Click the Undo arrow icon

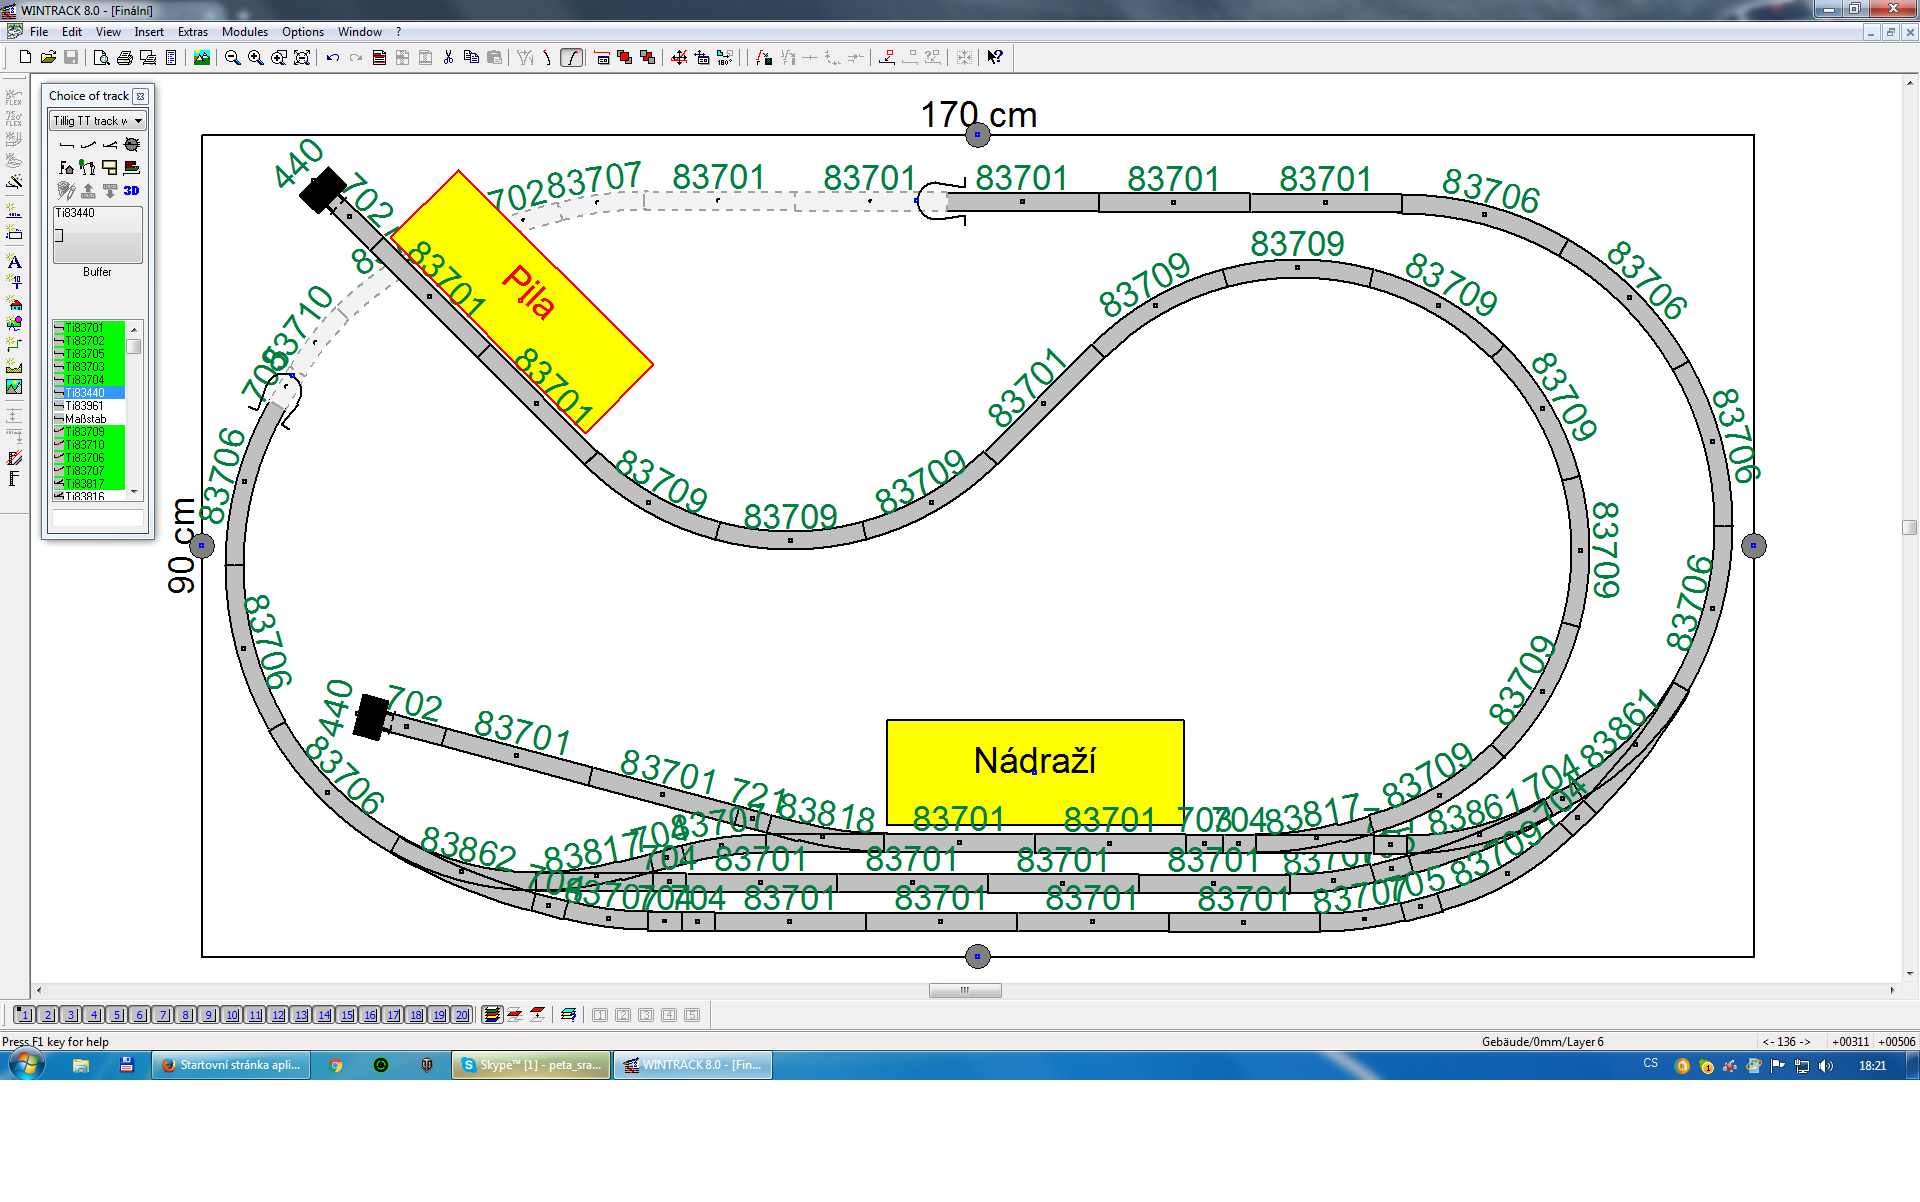pyautogui.click(x=333, y=58)
